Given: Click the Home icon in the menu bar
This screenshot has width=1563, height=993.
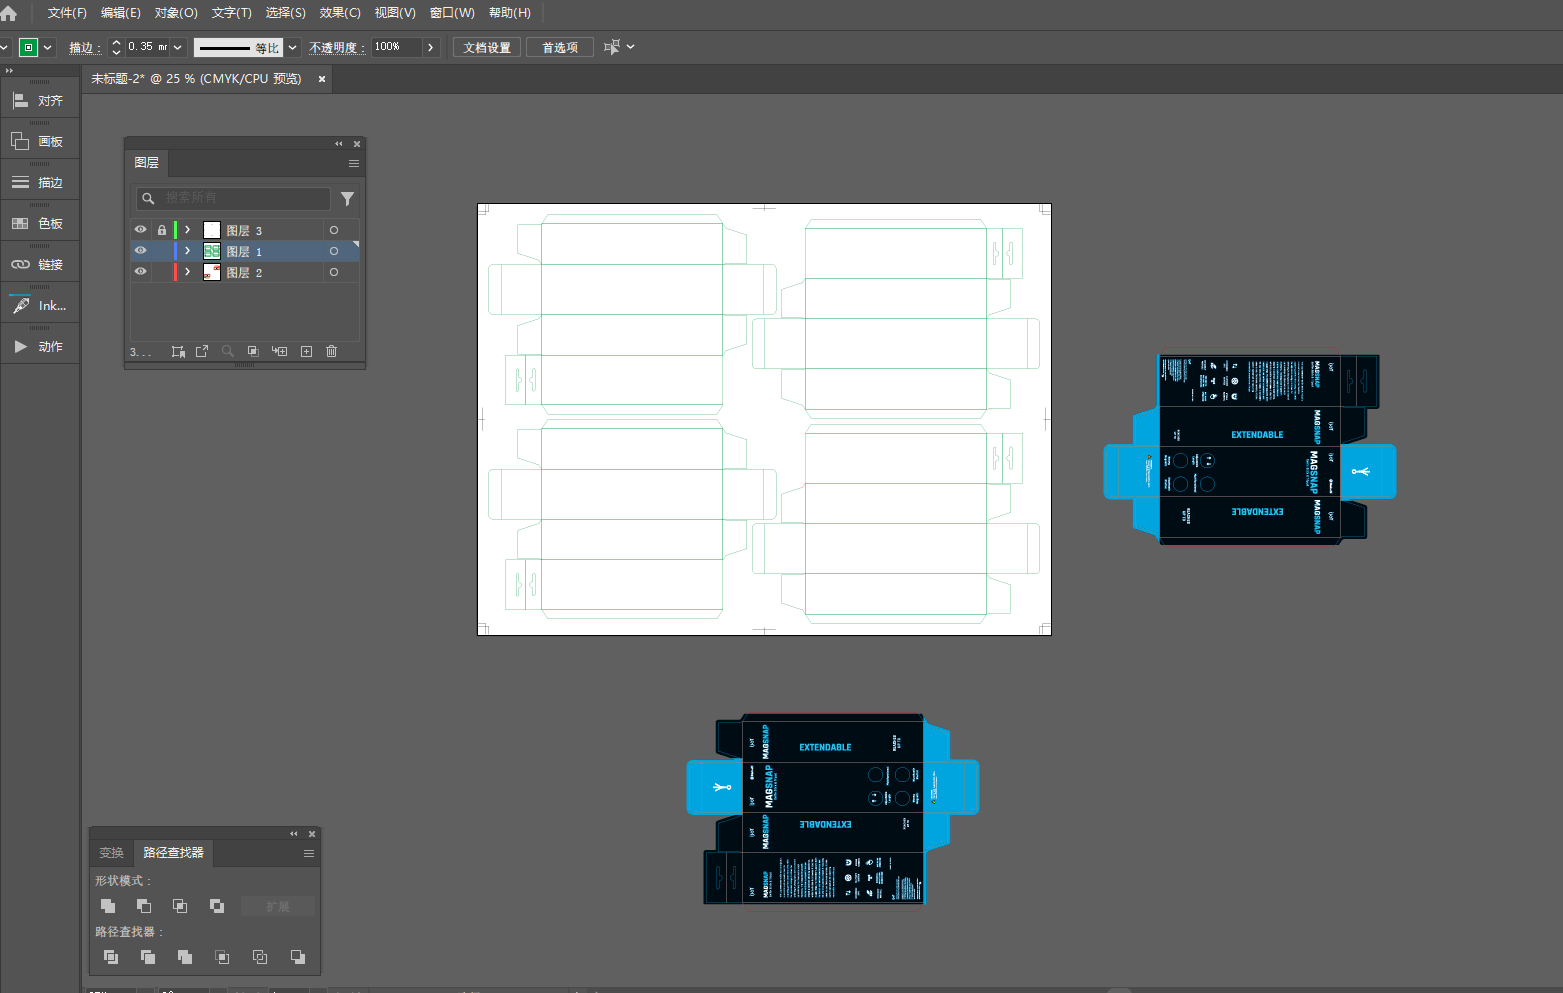Looking at the screenshot, I should [9, 13].
